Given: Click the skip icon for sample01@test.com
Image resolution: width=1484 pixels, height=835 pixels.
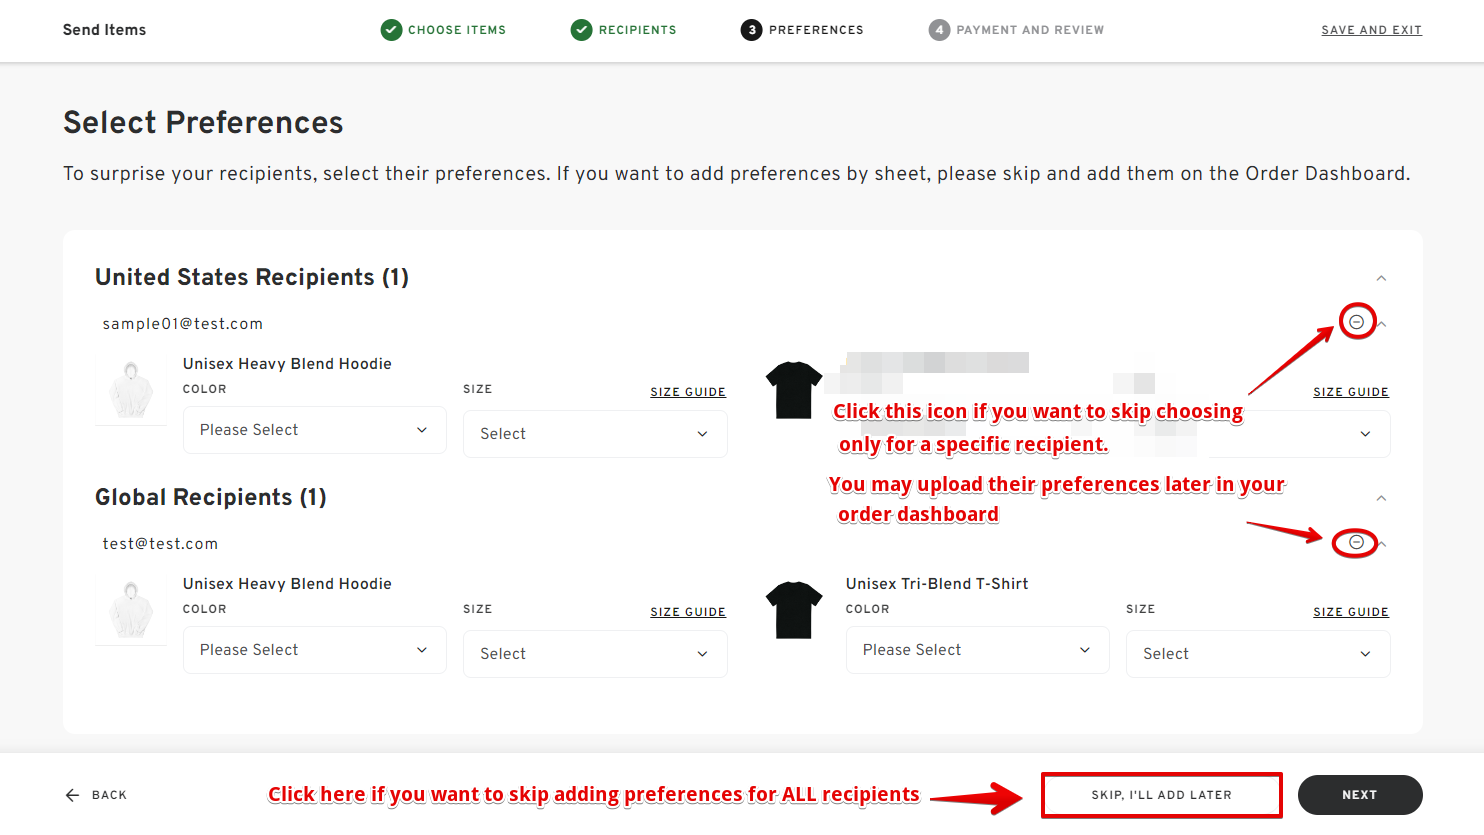Looking at the screenshot, I should 1356,322.
